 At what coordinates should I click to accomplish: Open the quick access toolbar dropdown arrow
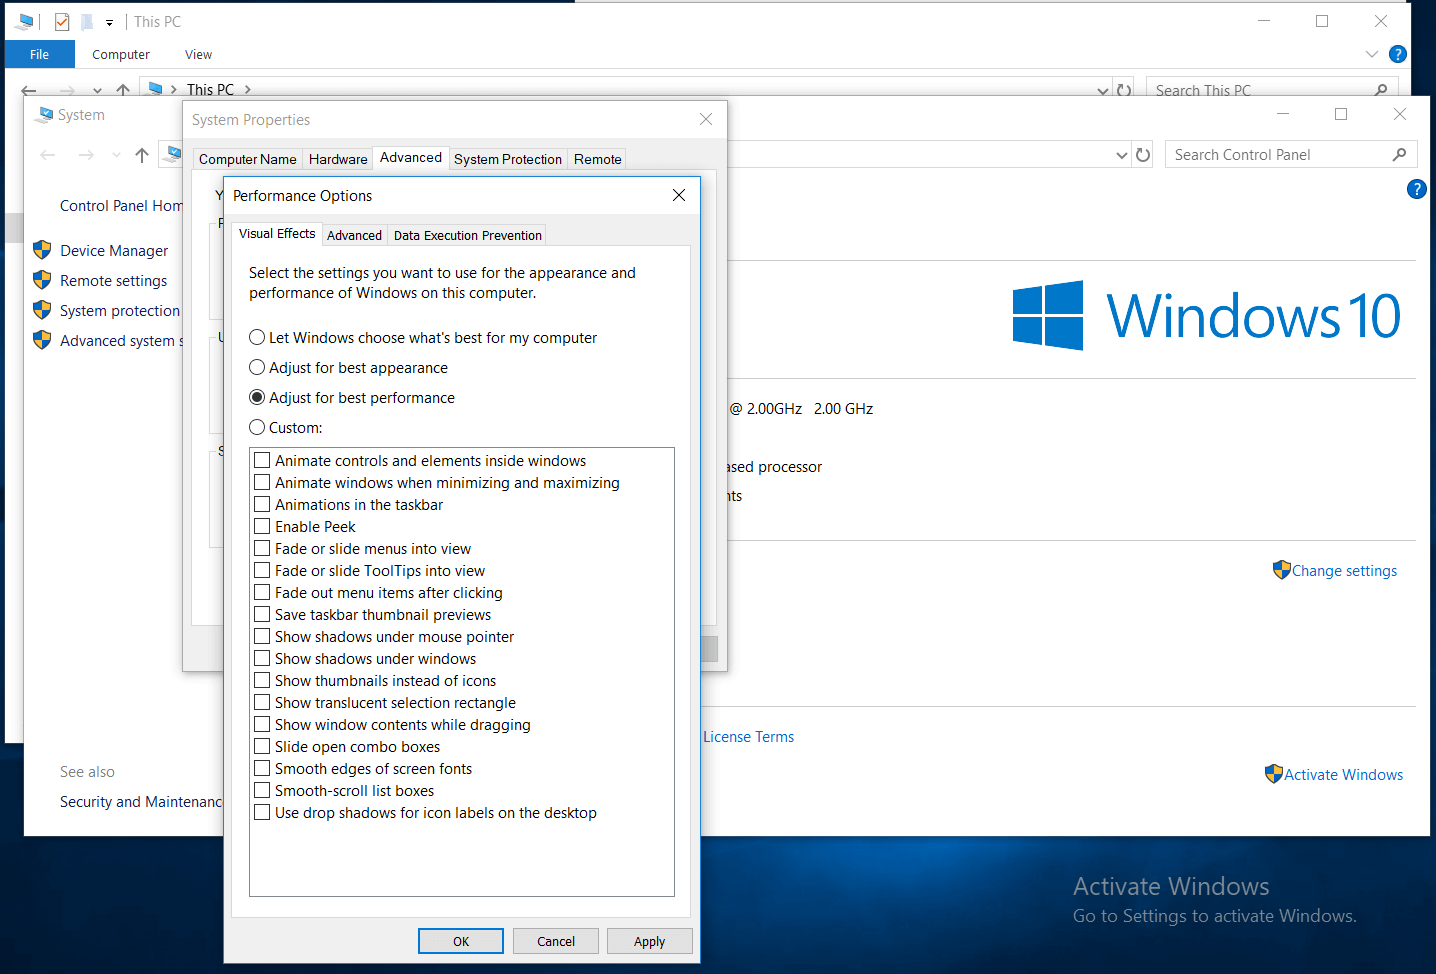[109, 22]
